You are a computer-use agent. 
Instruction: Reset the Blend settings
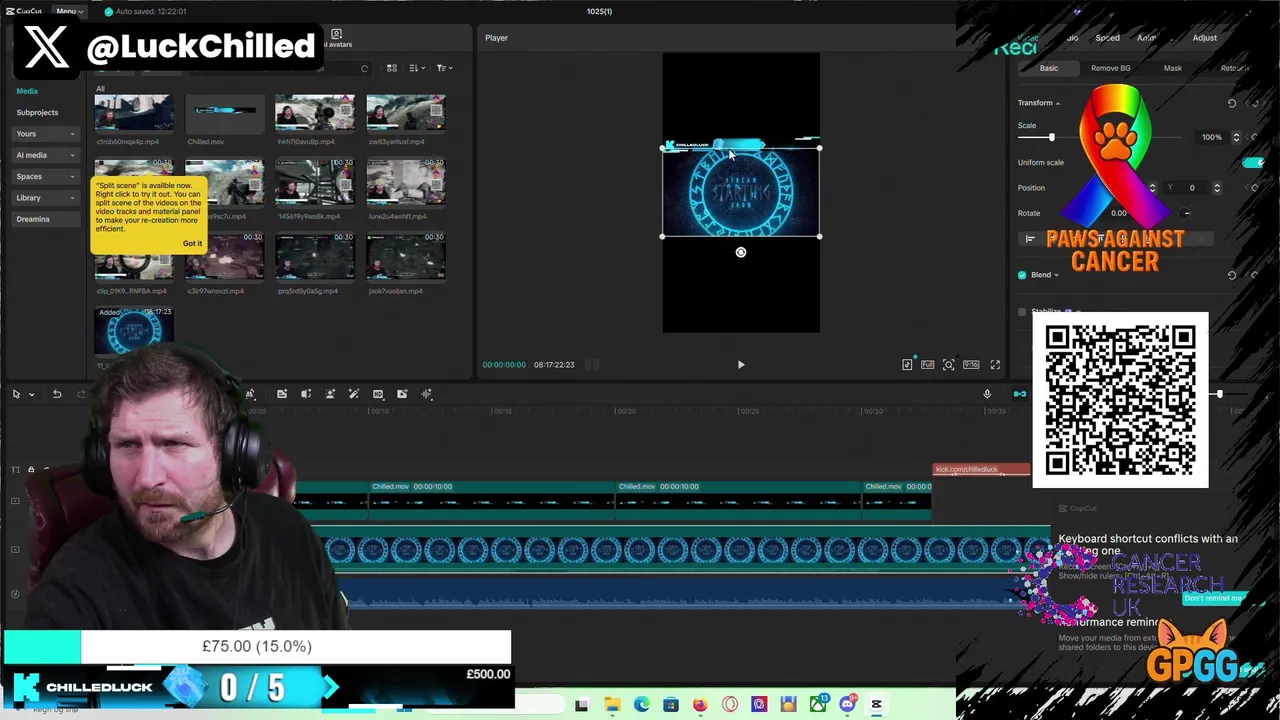pyautogui.click(x=1232, y=275)
